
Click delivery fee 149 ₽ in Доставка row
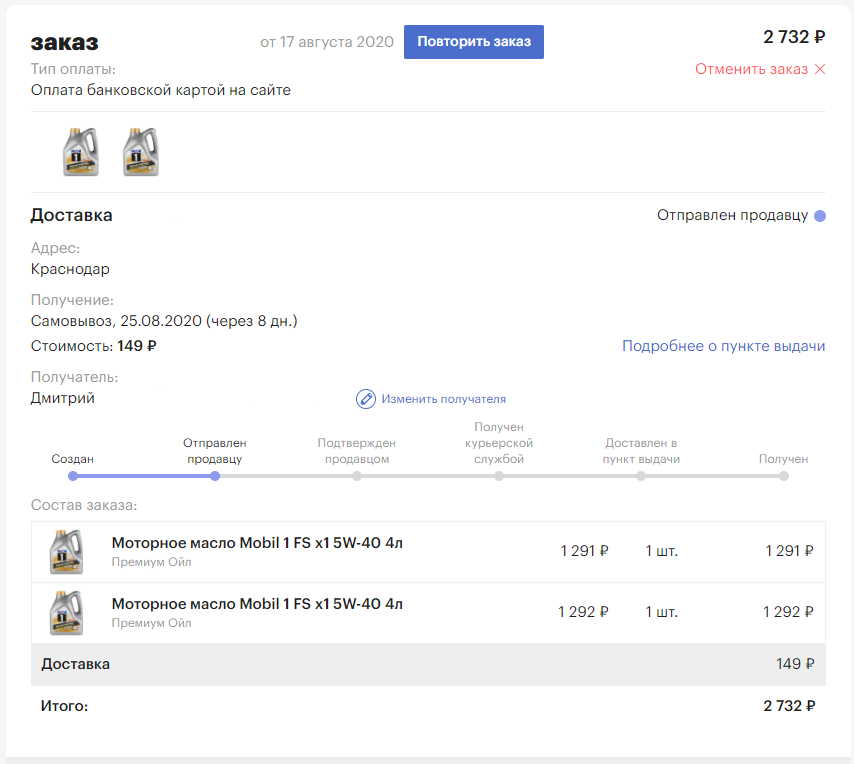(795, 664)
